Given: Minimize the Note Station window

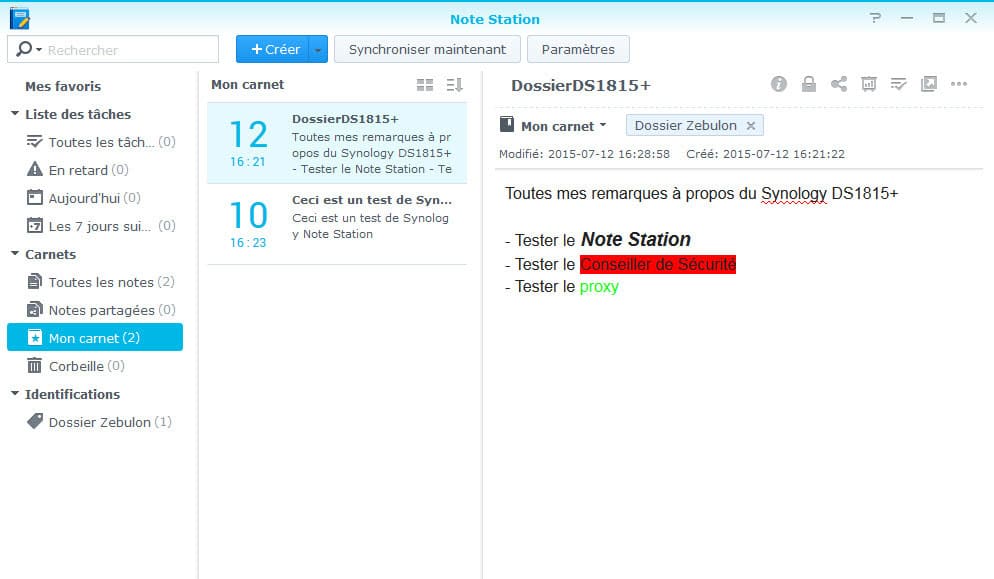Looking at the screenshot, I should (907, 18).
